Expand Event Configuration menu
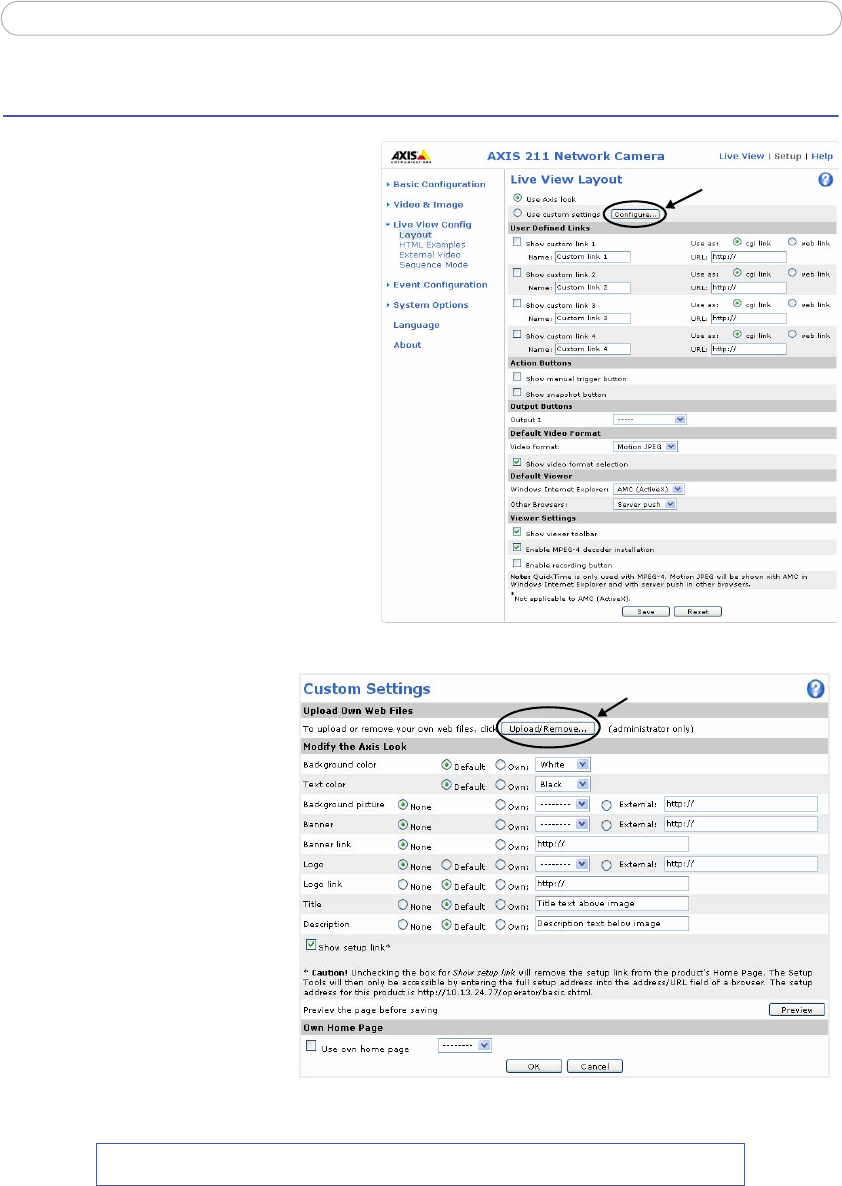Screen dimensions: 842x1186 440,284
